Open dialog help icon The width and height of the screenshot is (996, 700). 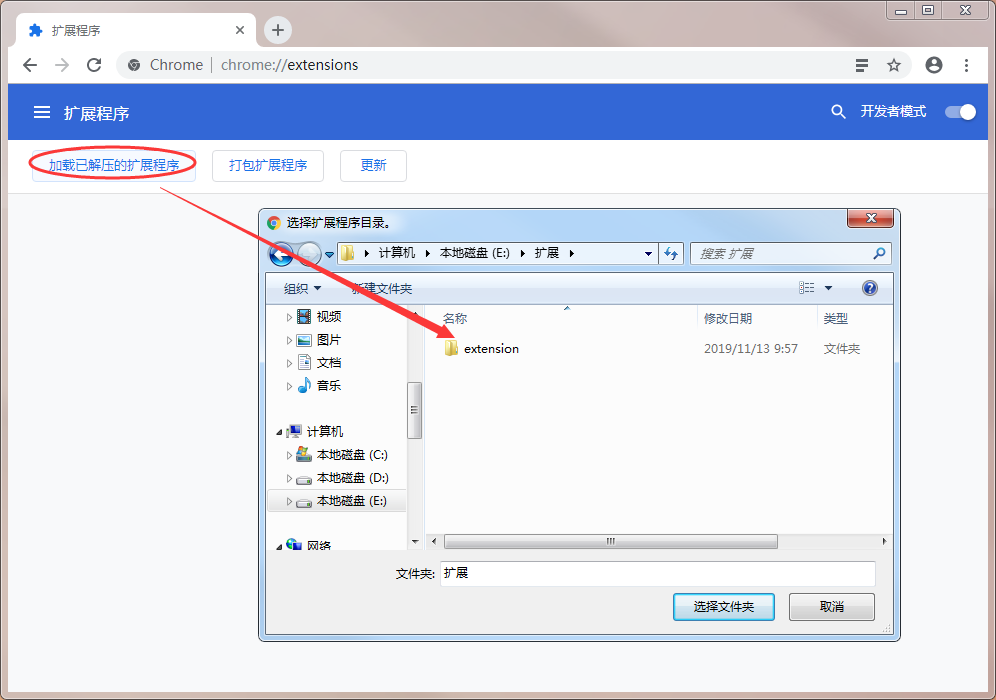(870, 288)
